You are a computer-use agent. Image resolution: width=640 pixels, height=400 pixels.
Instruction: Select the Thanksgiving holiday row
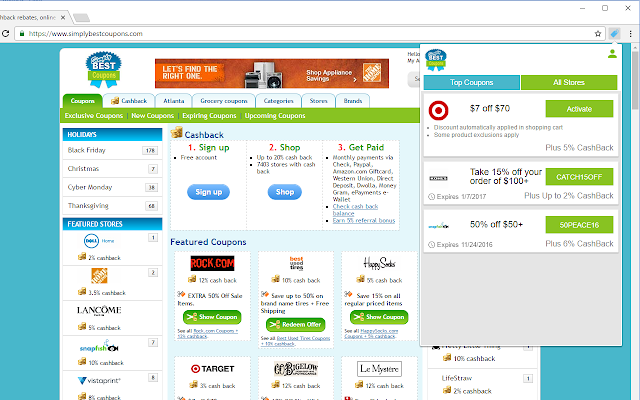pos(112,206)
